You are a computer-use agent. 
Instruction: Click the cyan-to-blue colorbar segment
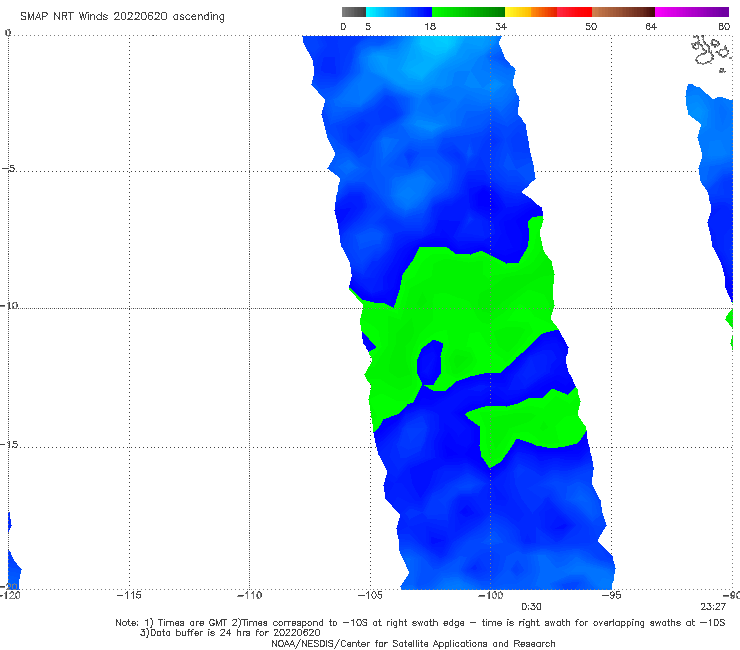point(399,12)
